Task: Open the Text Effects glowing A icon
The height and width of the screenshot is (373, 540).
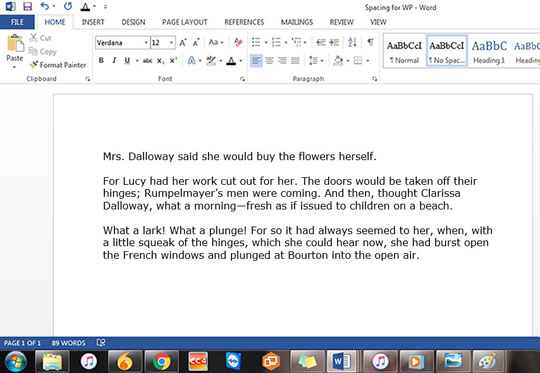Action: 191,61
